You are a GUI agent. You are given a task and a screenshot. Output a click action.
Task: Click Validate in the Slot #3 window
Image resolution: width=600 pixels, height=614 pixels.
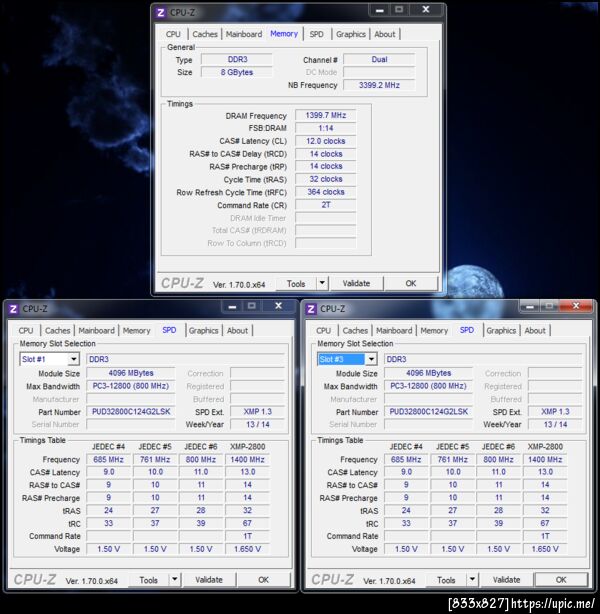point(507,580)
